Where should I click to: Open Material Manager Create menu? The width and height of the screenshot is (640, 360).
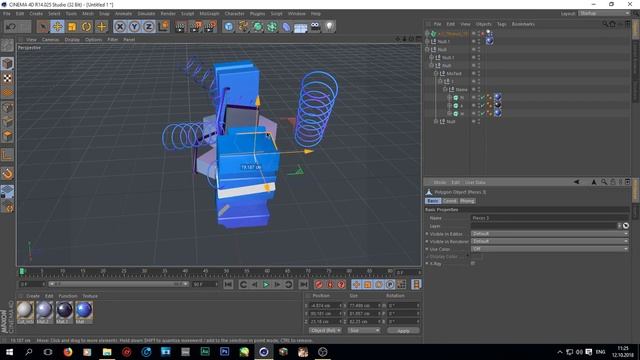coord(33,296)
